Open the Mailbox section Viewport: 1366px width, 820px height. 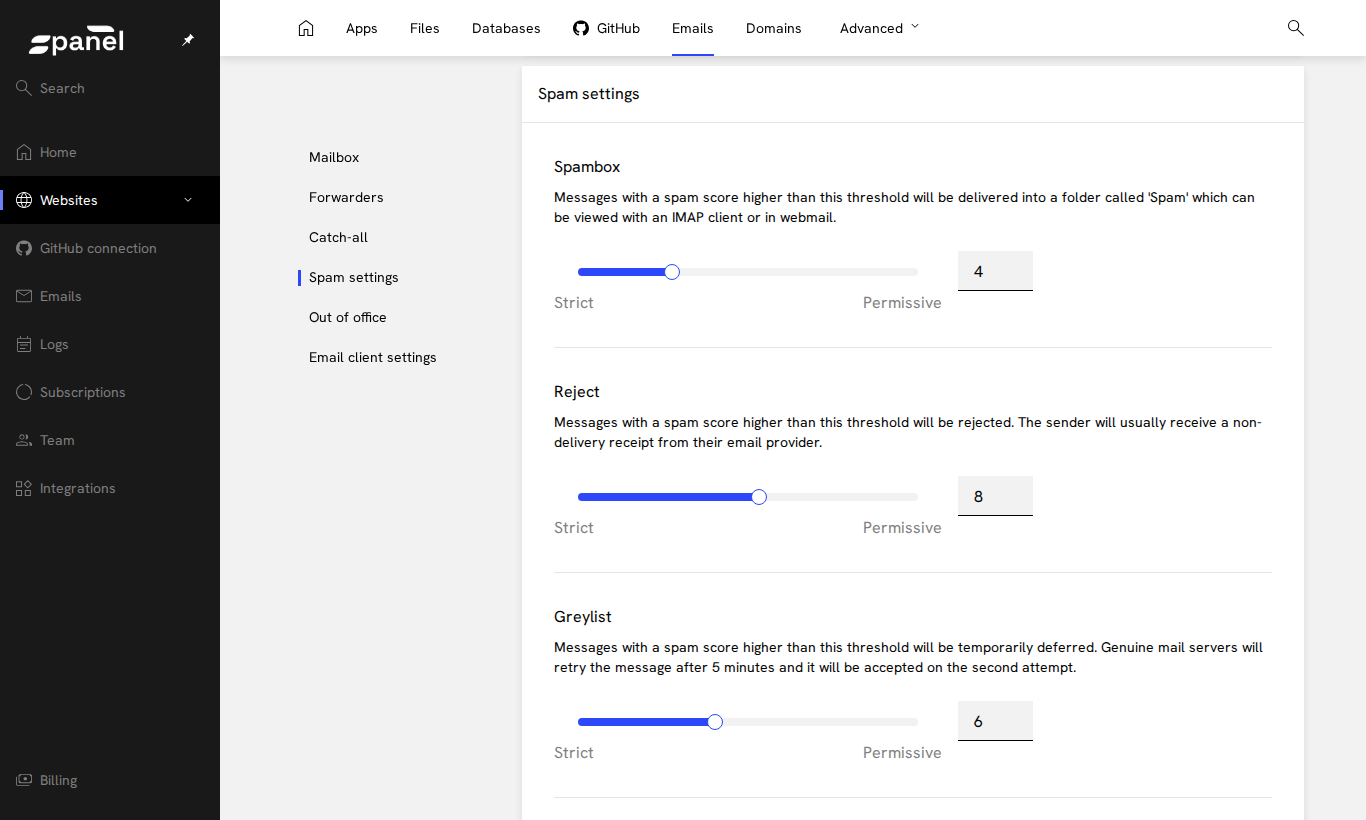(334, 157)
